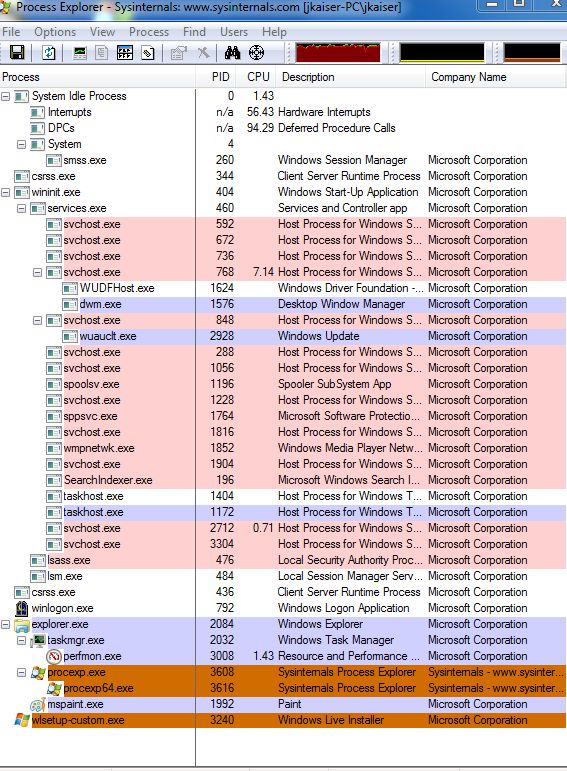Screen dimensions: 567x771
Task: Select the wmpnetwk.exe row
Action: click(283, 448)
